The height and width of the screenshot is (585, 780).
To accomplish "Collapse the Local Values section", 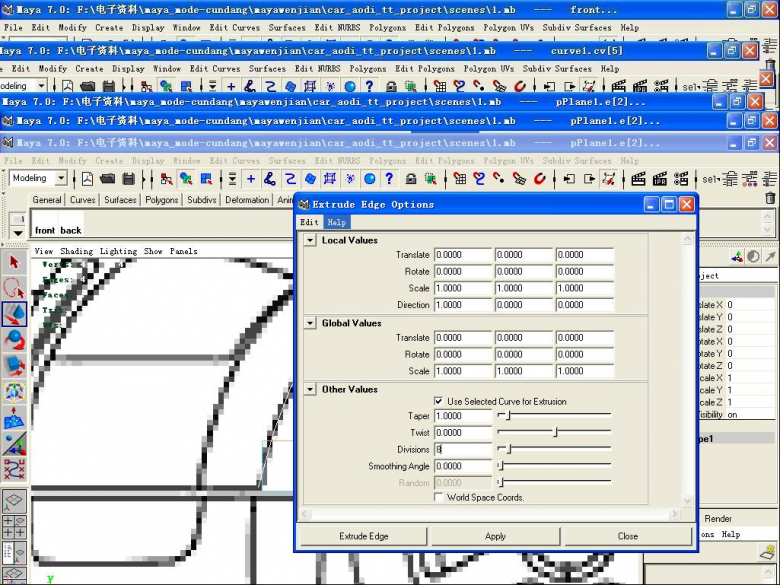I will coord(310,240).
